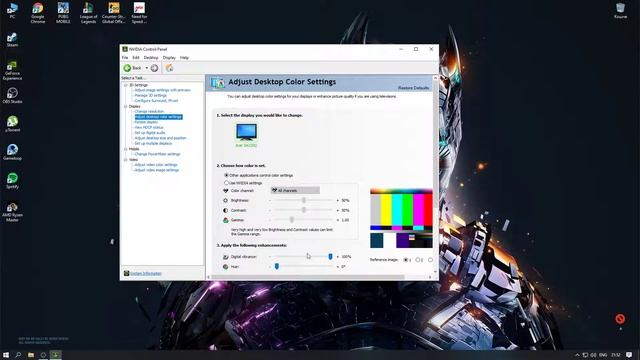Select Other applications control color settings
This screenshot has width=640, height=360.
point(226,175)
